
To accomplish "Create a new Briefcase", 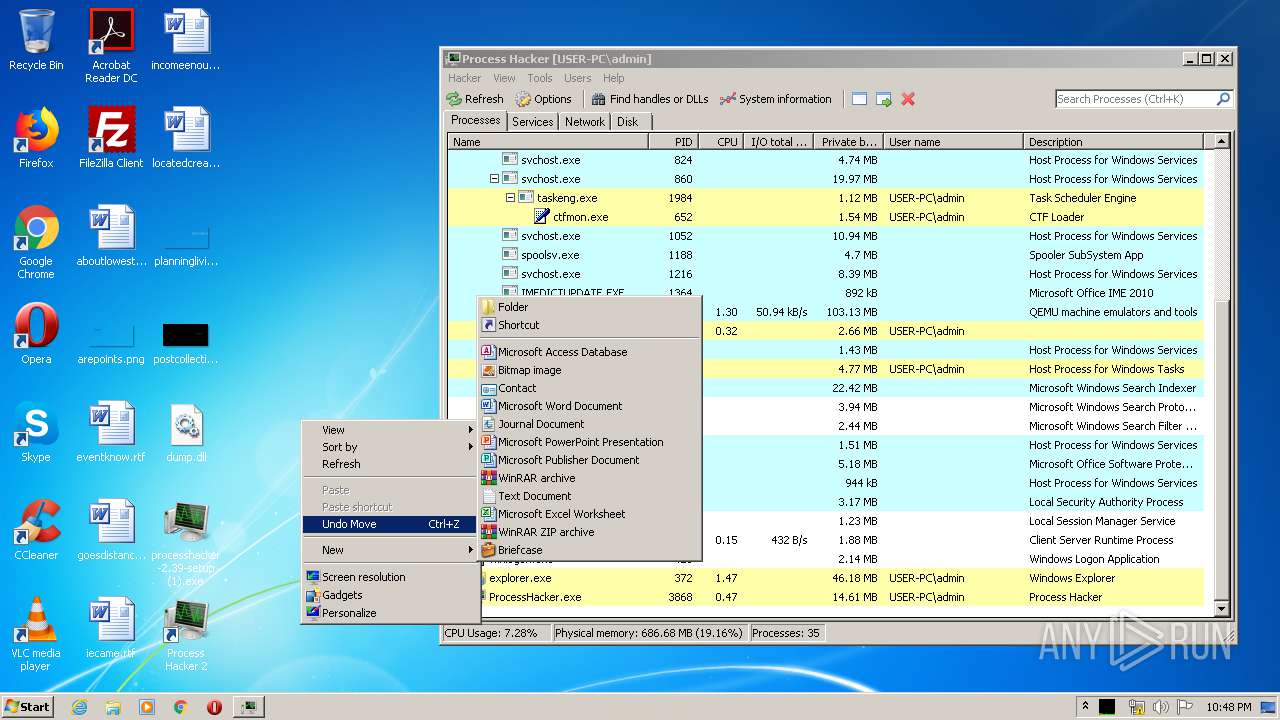I will point(589,550).
